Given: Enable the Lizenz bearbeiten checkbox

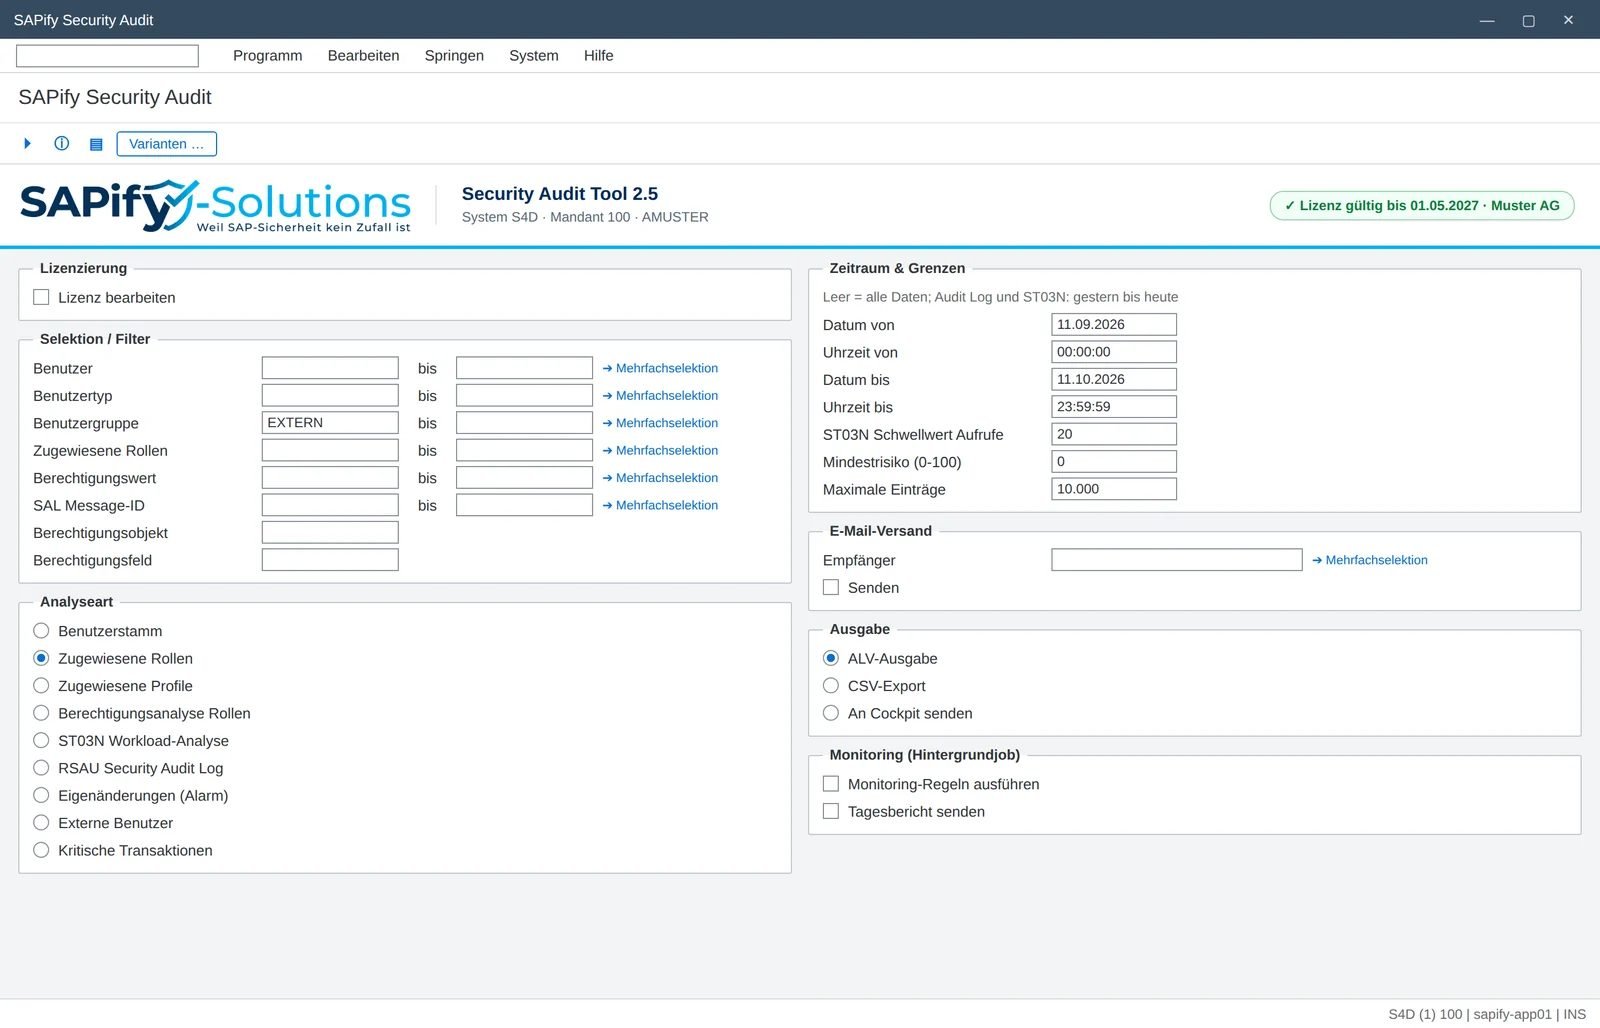Looking at the screenshot, I should (x=41, y=297).
